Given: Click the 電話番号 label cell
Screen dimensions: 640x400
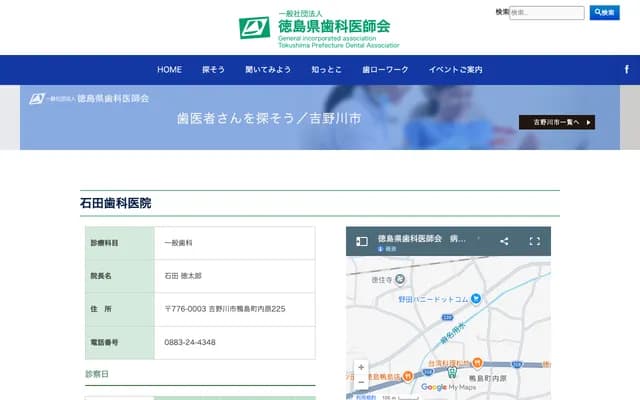Looking at the screenshot, I should click(120, 343).
